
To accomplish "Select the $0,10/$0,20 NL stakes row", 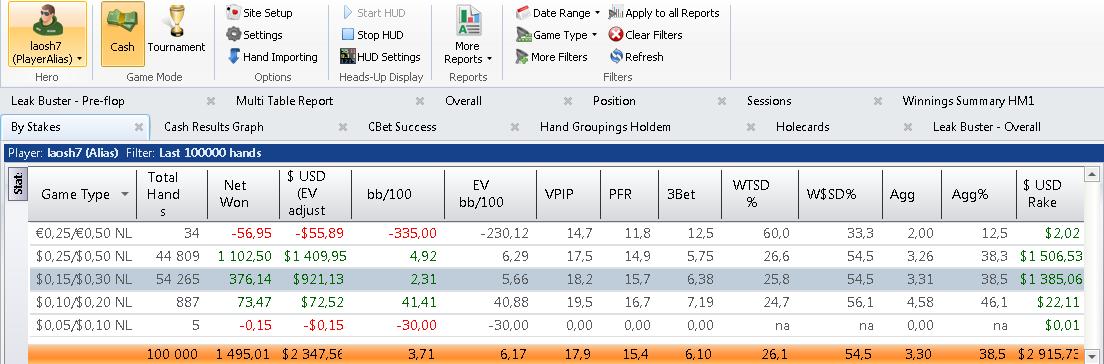I will point(556,303).
